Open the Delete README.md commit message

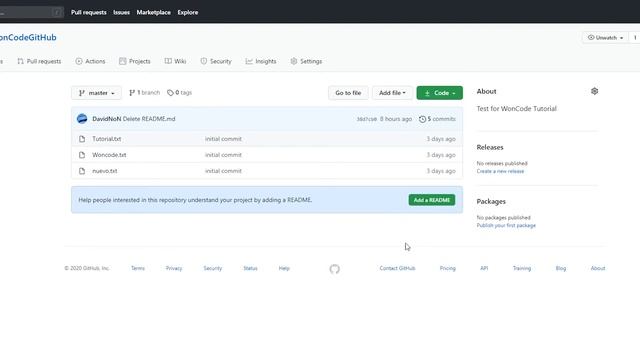tap(149, 119)
